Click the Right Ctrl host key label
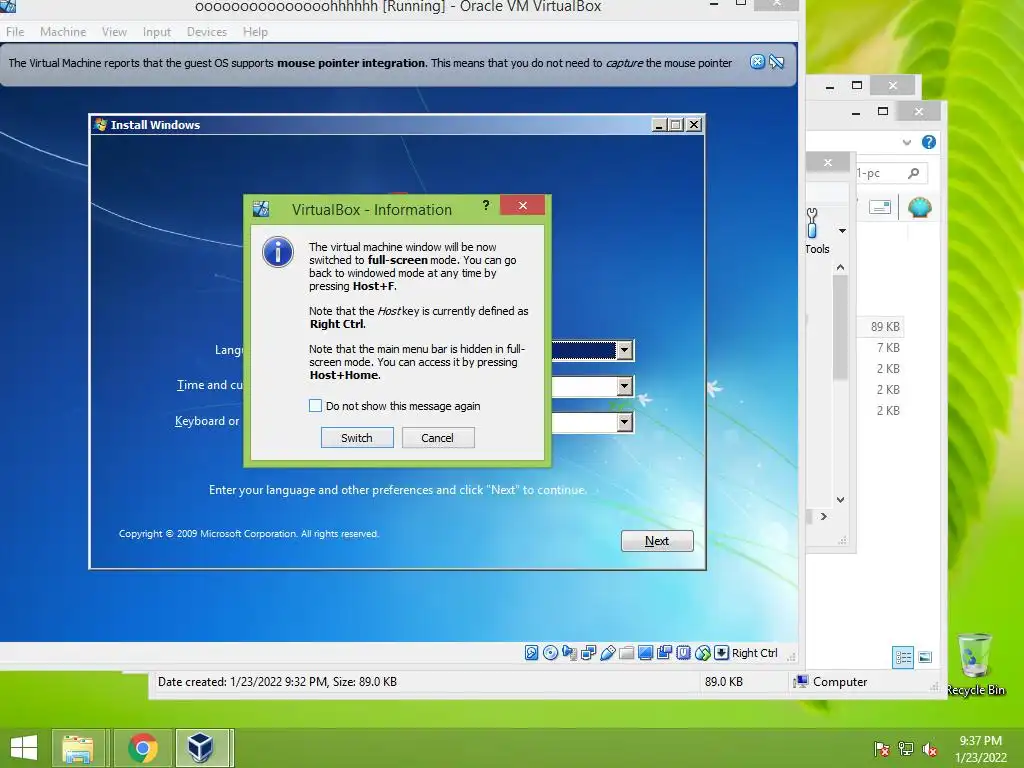The width and height of the screenshot is (1024, 768). coord(755,653)
